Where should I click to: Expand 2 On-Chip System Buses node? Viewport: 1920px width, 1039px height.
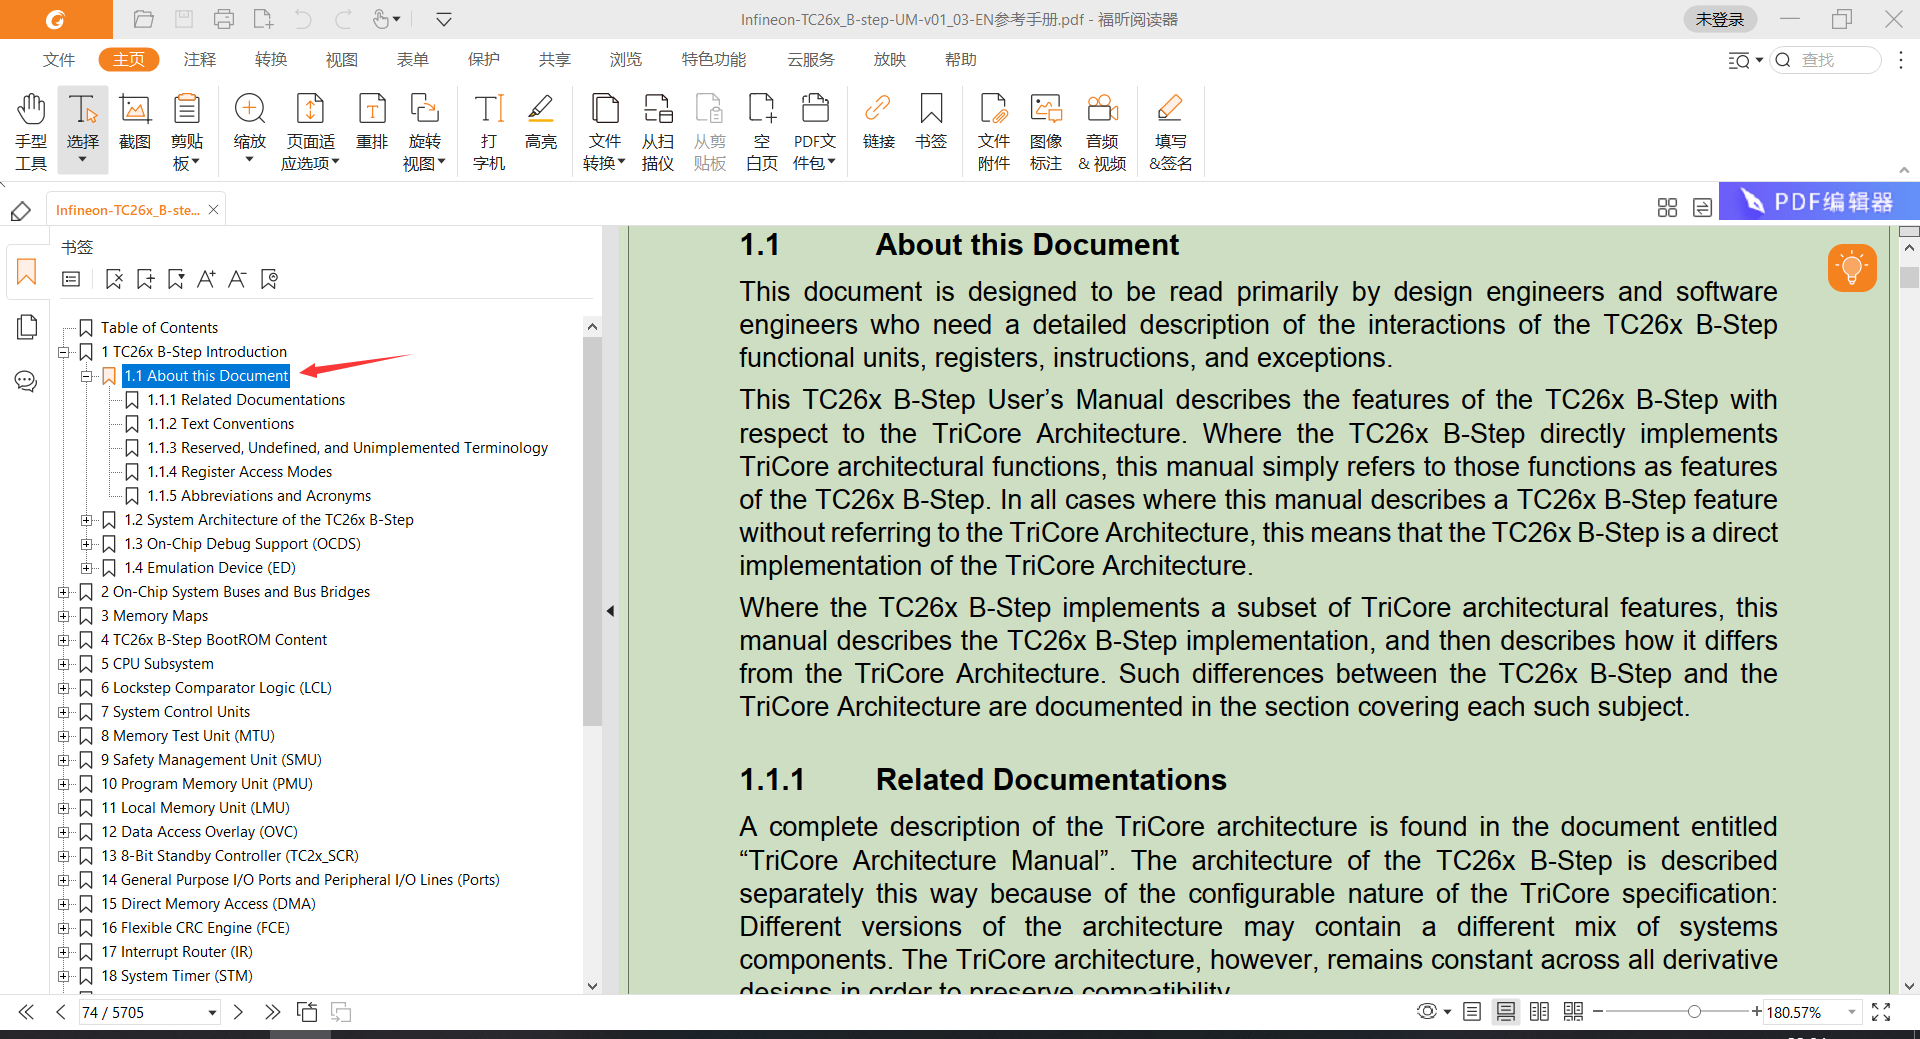pyautogui.click(x=63, y=592)
